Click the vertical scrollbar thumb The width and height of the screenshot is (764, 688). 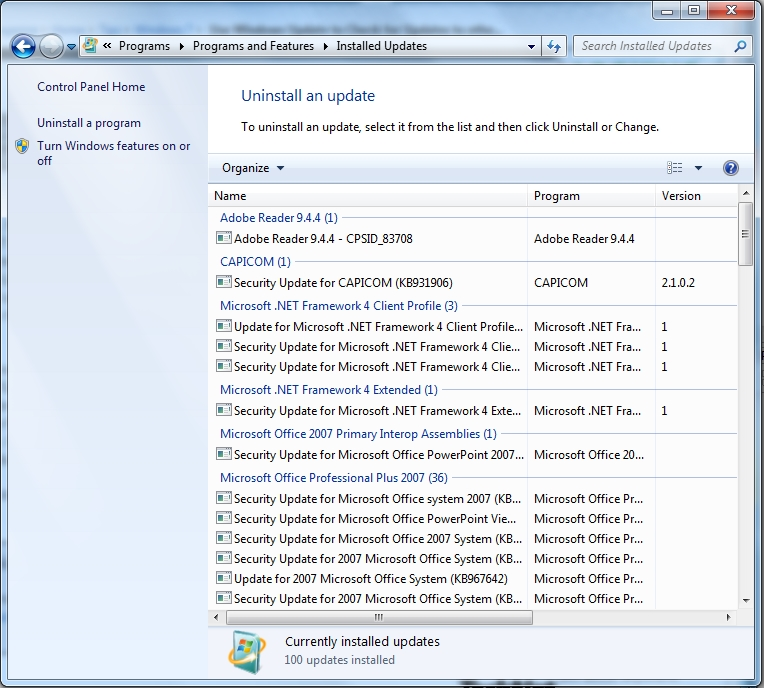coord(745,234)
